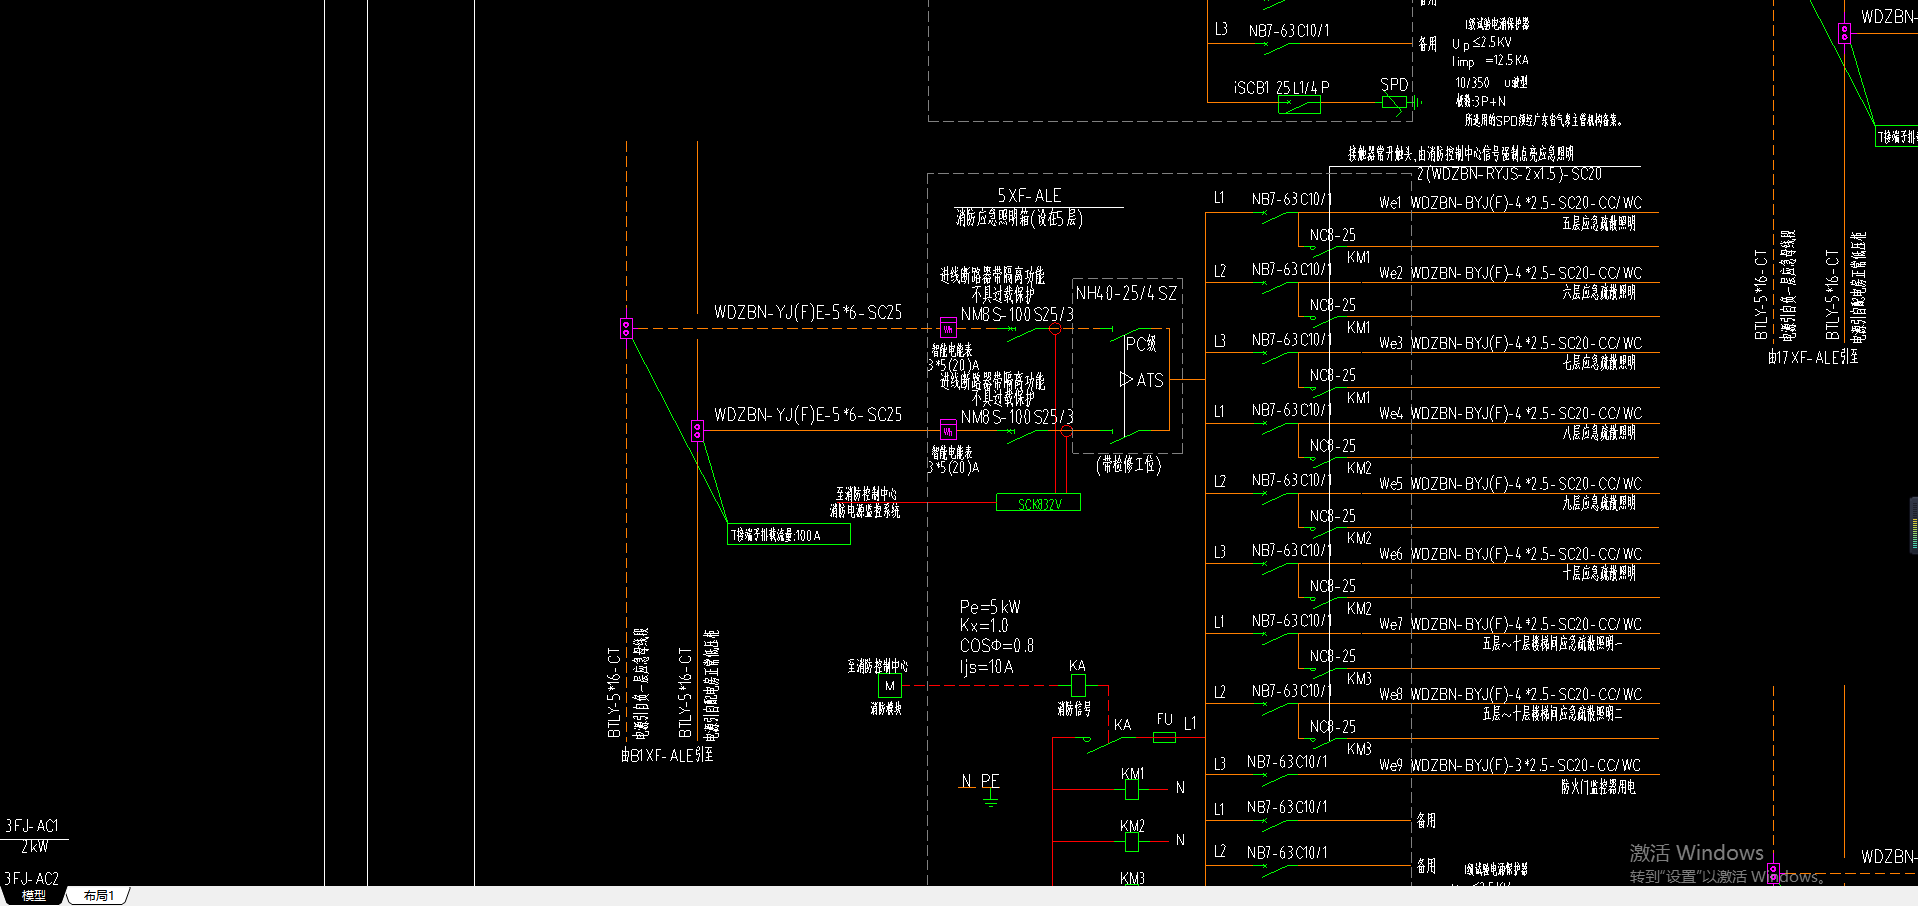The image size is (1918, 906).
Task: Click the red circle on upper NM8S feeder
Action: [x=1054, y=328]
